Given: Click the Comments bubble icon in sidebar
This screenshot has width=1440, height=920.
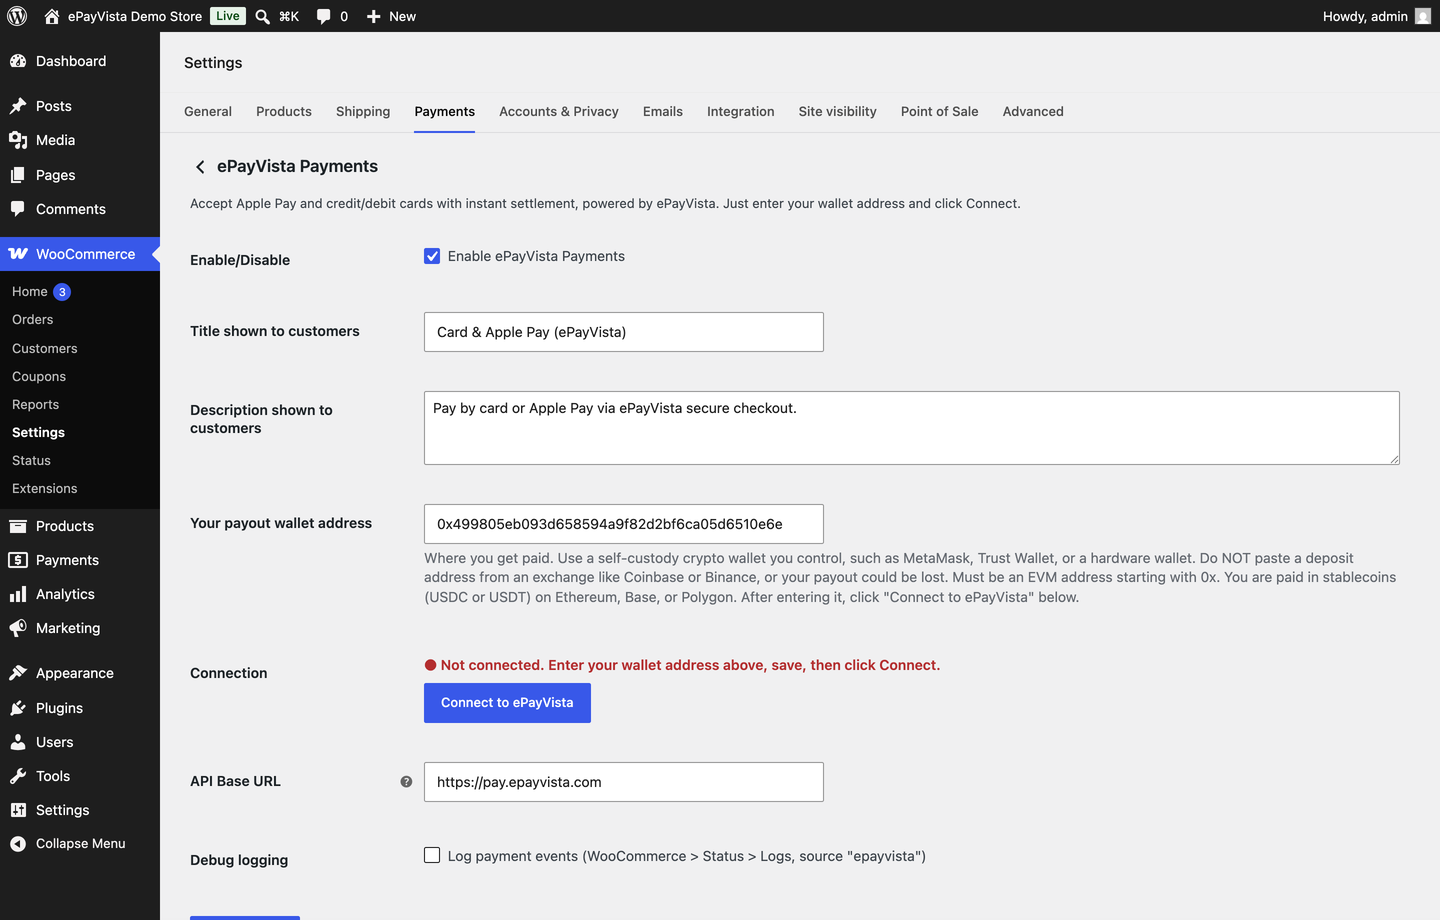Looking at the screenshot, I should coord(18,209).
